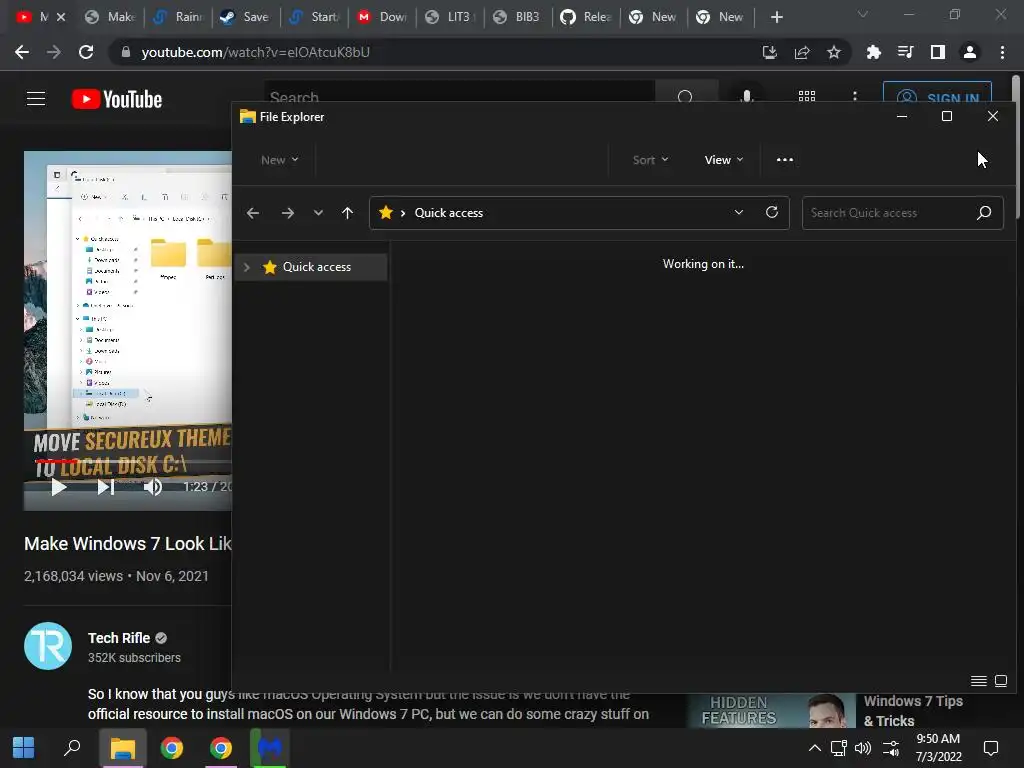The image size is (1024, 768).
Task: Go back in File Explorer navigation
Action: click(253, 213)
